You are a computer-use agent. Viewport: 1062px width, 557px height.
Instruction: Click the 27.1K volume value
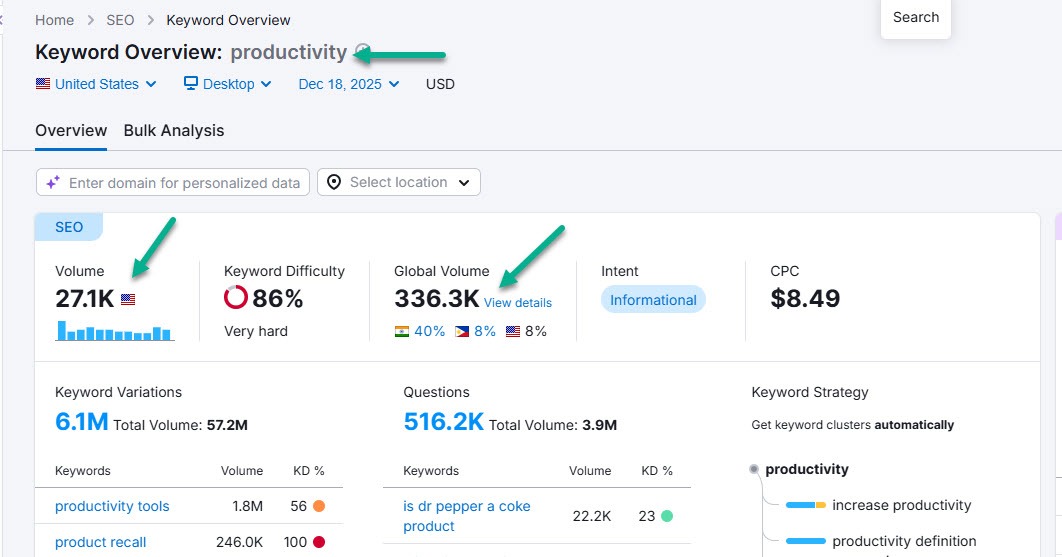(85, 298)
